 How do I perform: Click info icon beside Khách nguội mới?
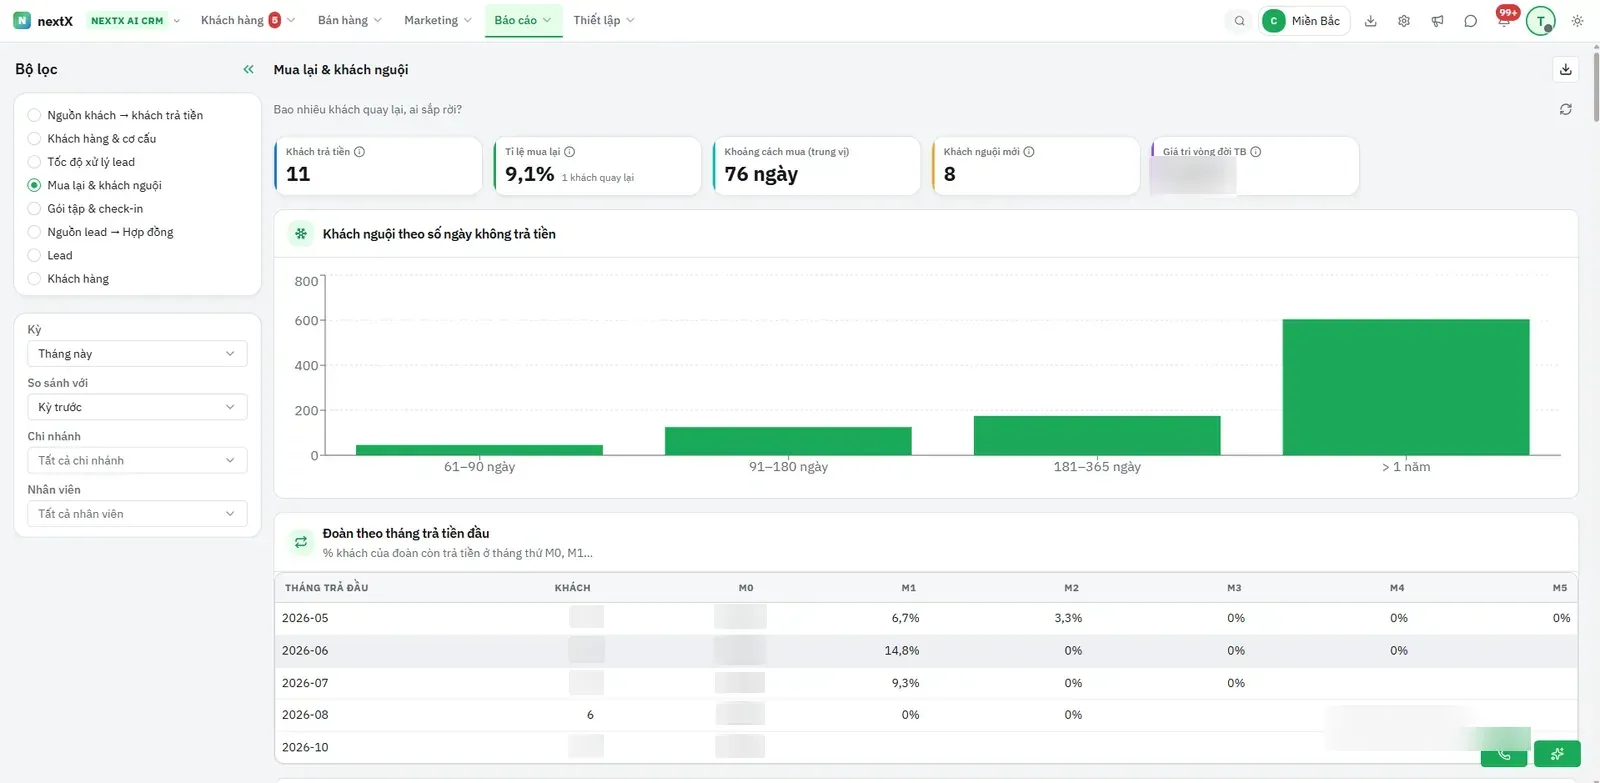[1029, 152]
